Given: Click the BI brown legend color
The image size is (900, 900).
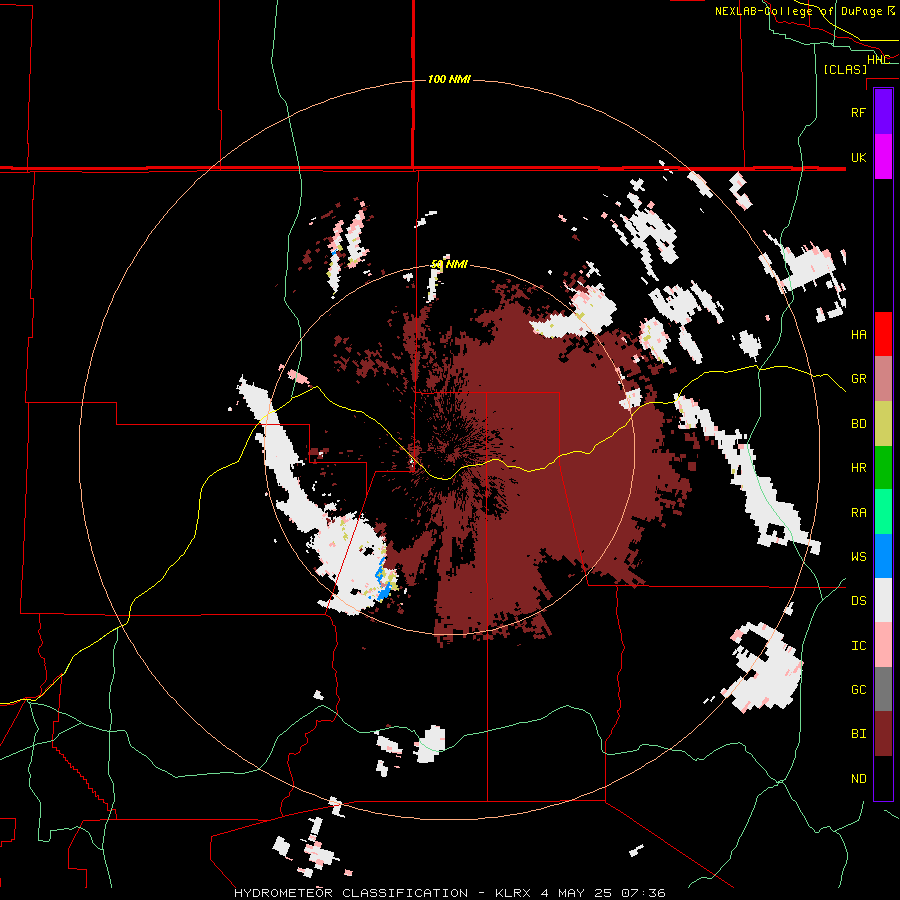Looking at the screenshot, I should click(883, 734).
